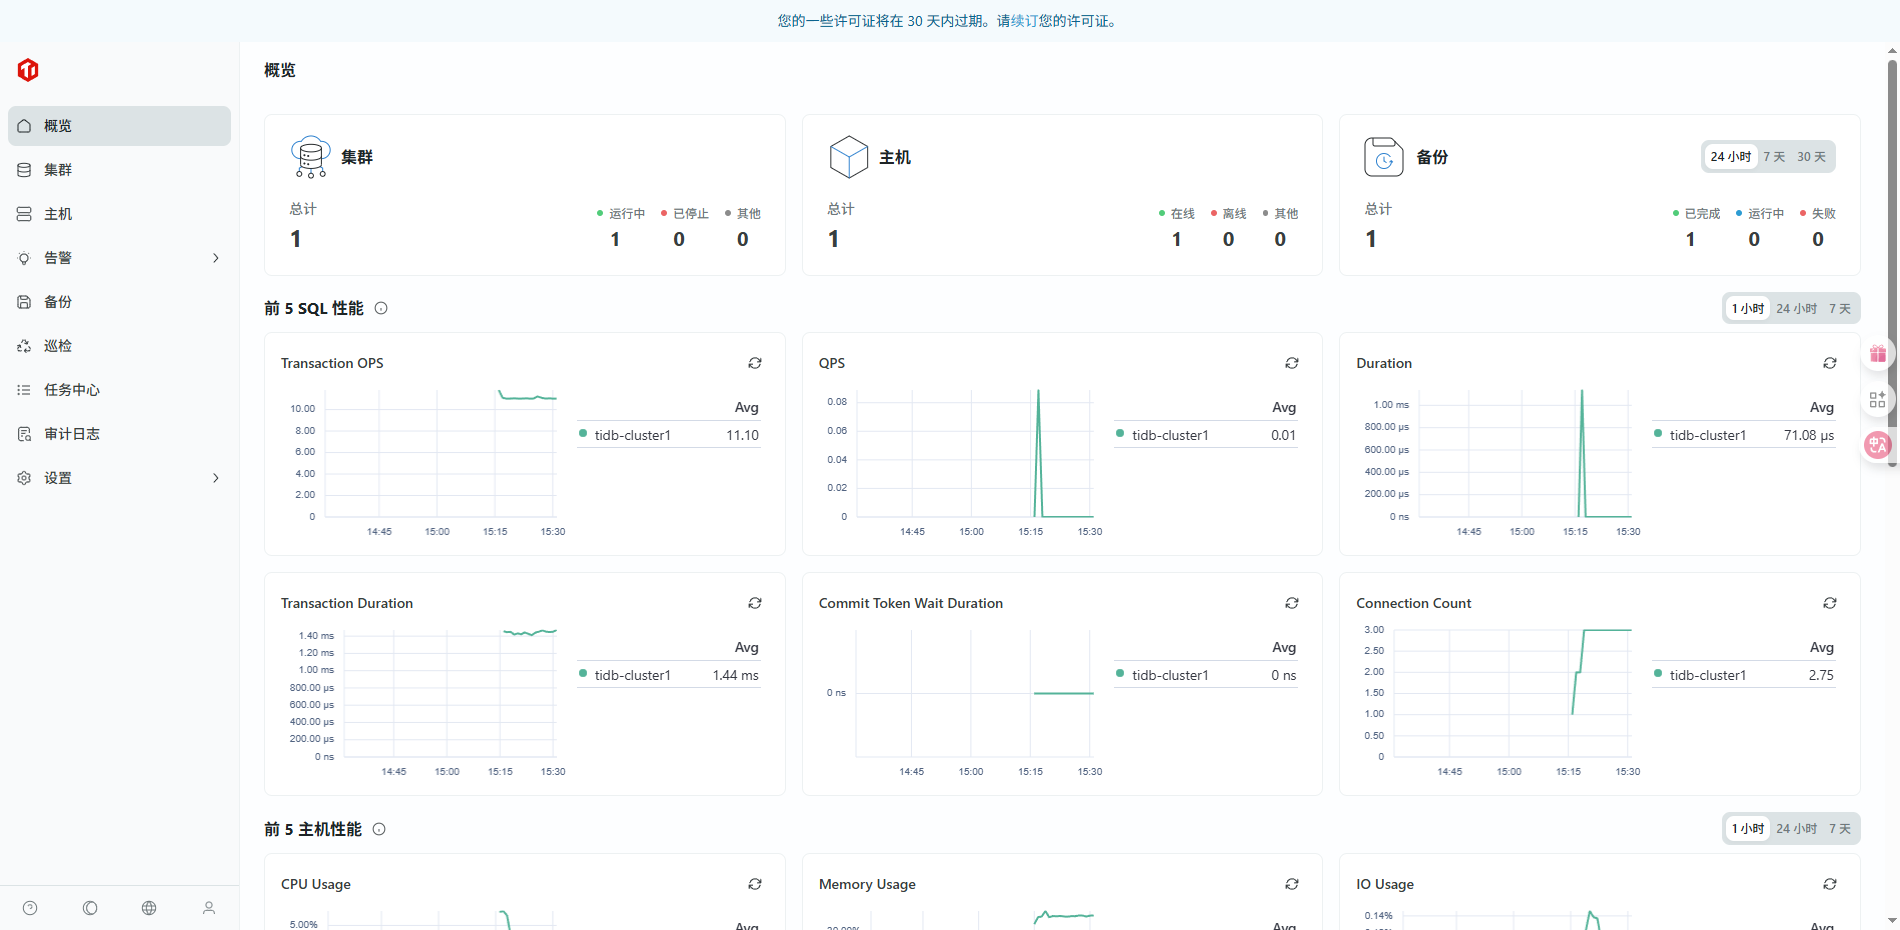This screenshot has width=1900, height=930.
Task: Open the language globe icon
Action: [149, 908]
